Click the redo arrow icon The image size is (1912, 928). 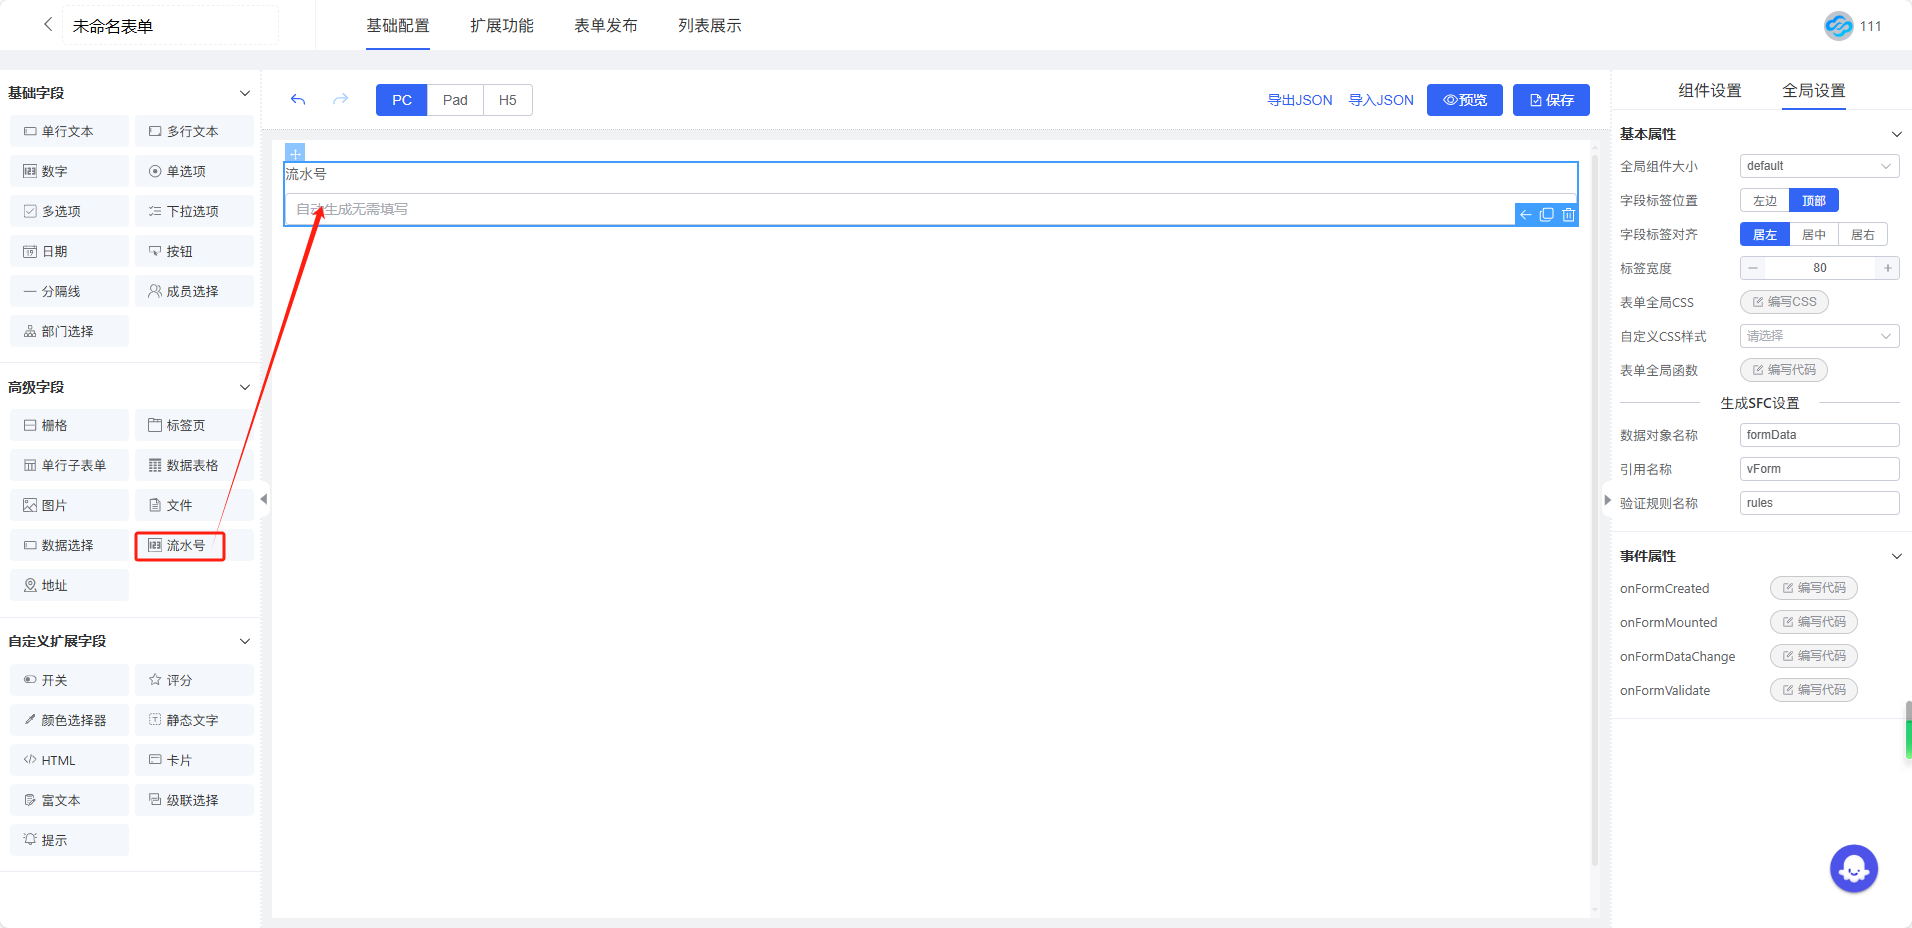click(x=340, y=100)
